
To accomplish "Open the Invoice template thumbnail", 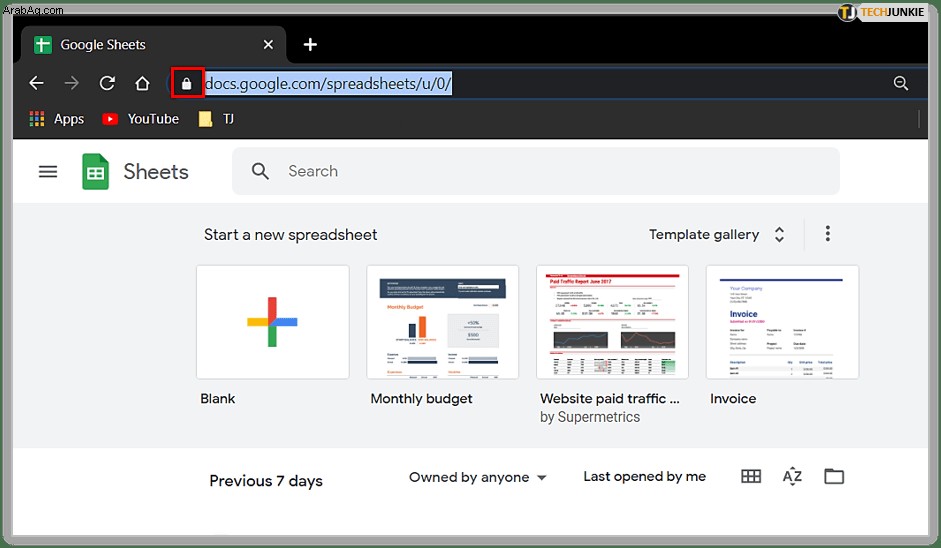I will 782,322.
